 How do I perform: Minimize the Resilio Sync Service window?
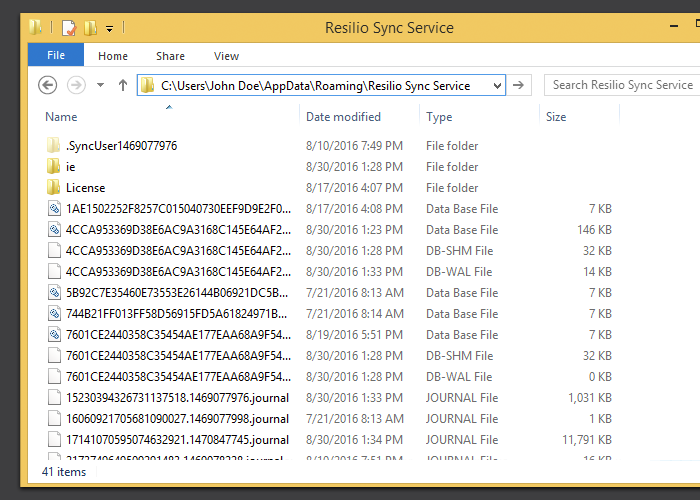pos(674,27)
